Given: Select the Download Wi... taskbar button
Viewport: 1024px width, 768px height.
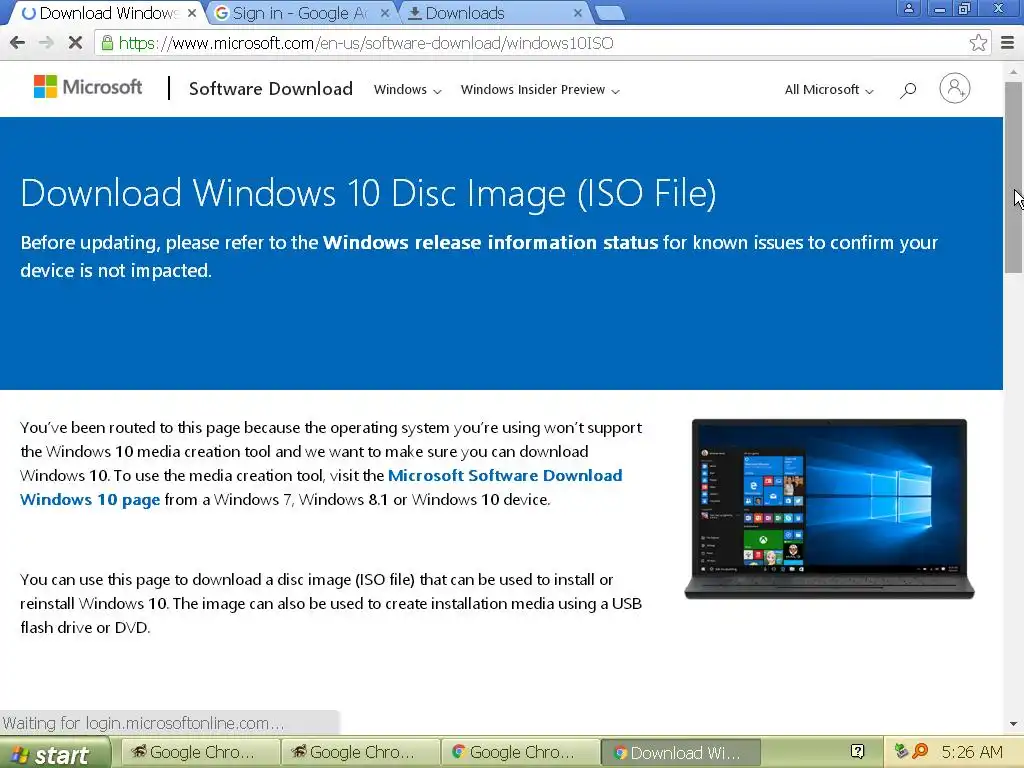Looking at the screenshot, I should (x=680, y=752).
